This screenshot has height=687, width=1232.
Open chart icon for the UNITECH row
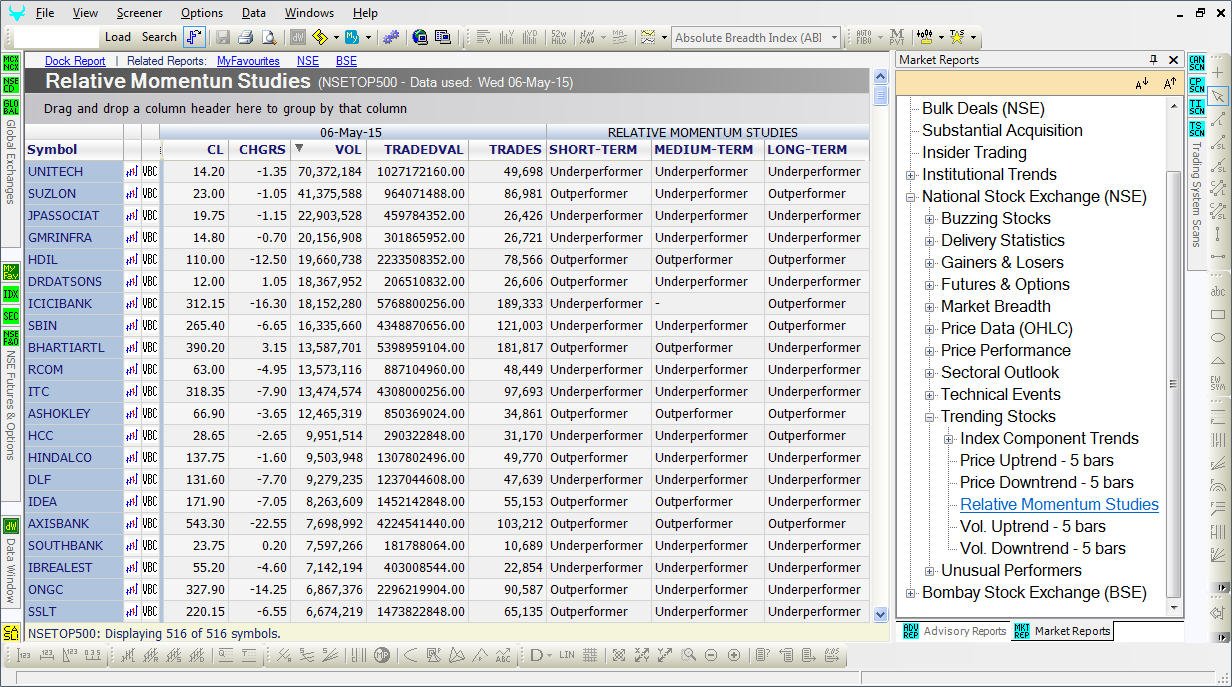point(132,171)
